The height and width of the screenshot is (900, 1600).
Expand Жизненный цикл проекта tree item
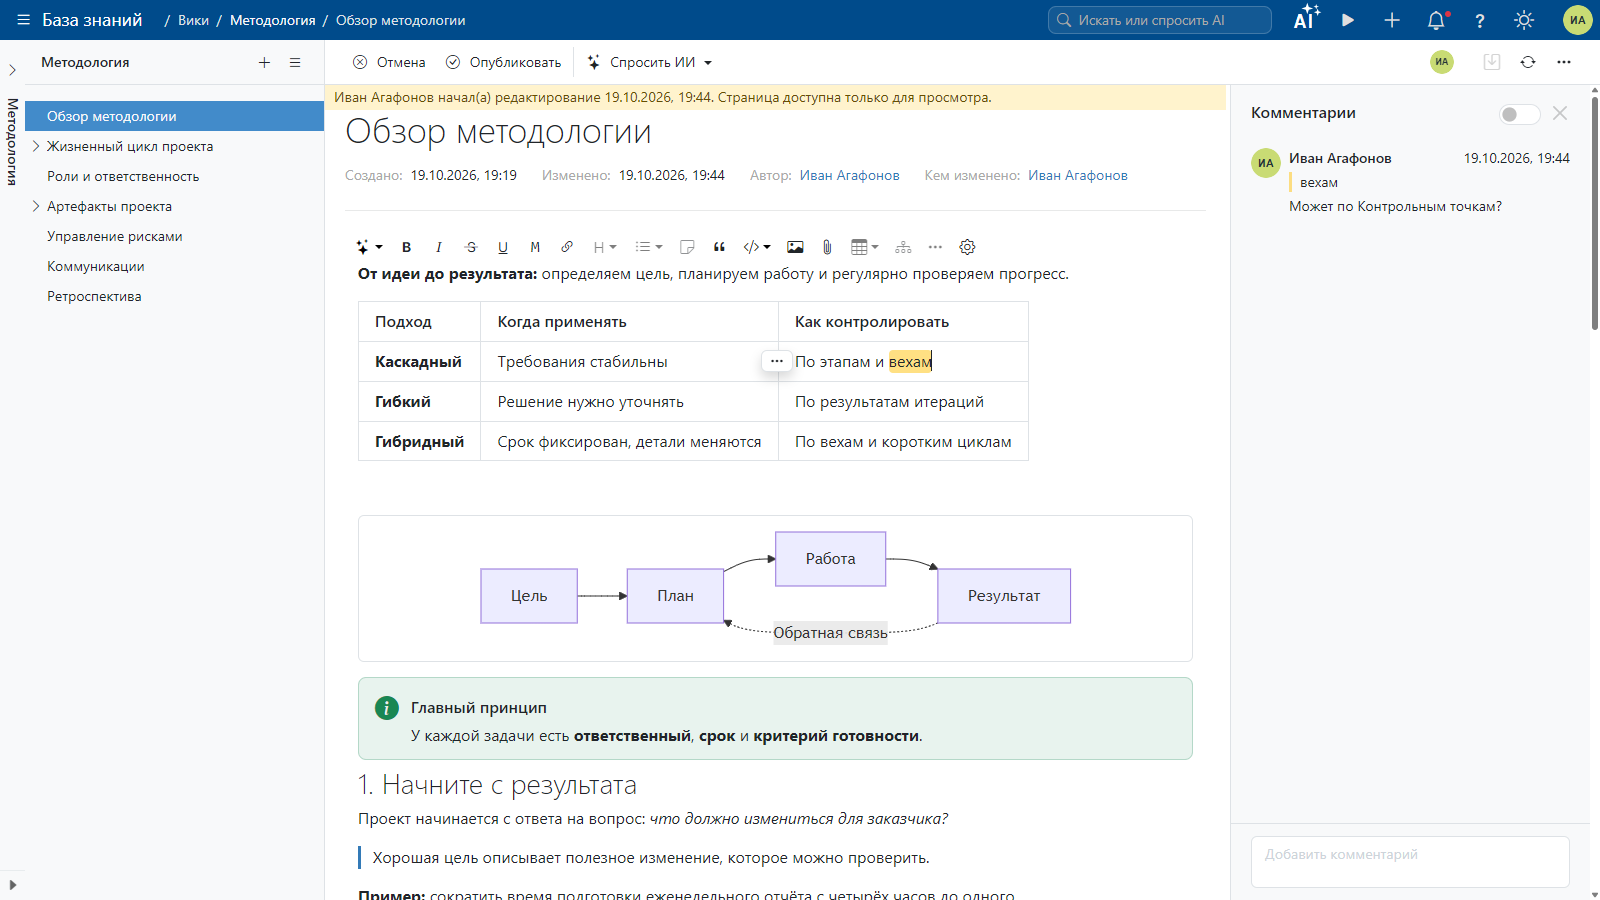click(x=36, y=146)
